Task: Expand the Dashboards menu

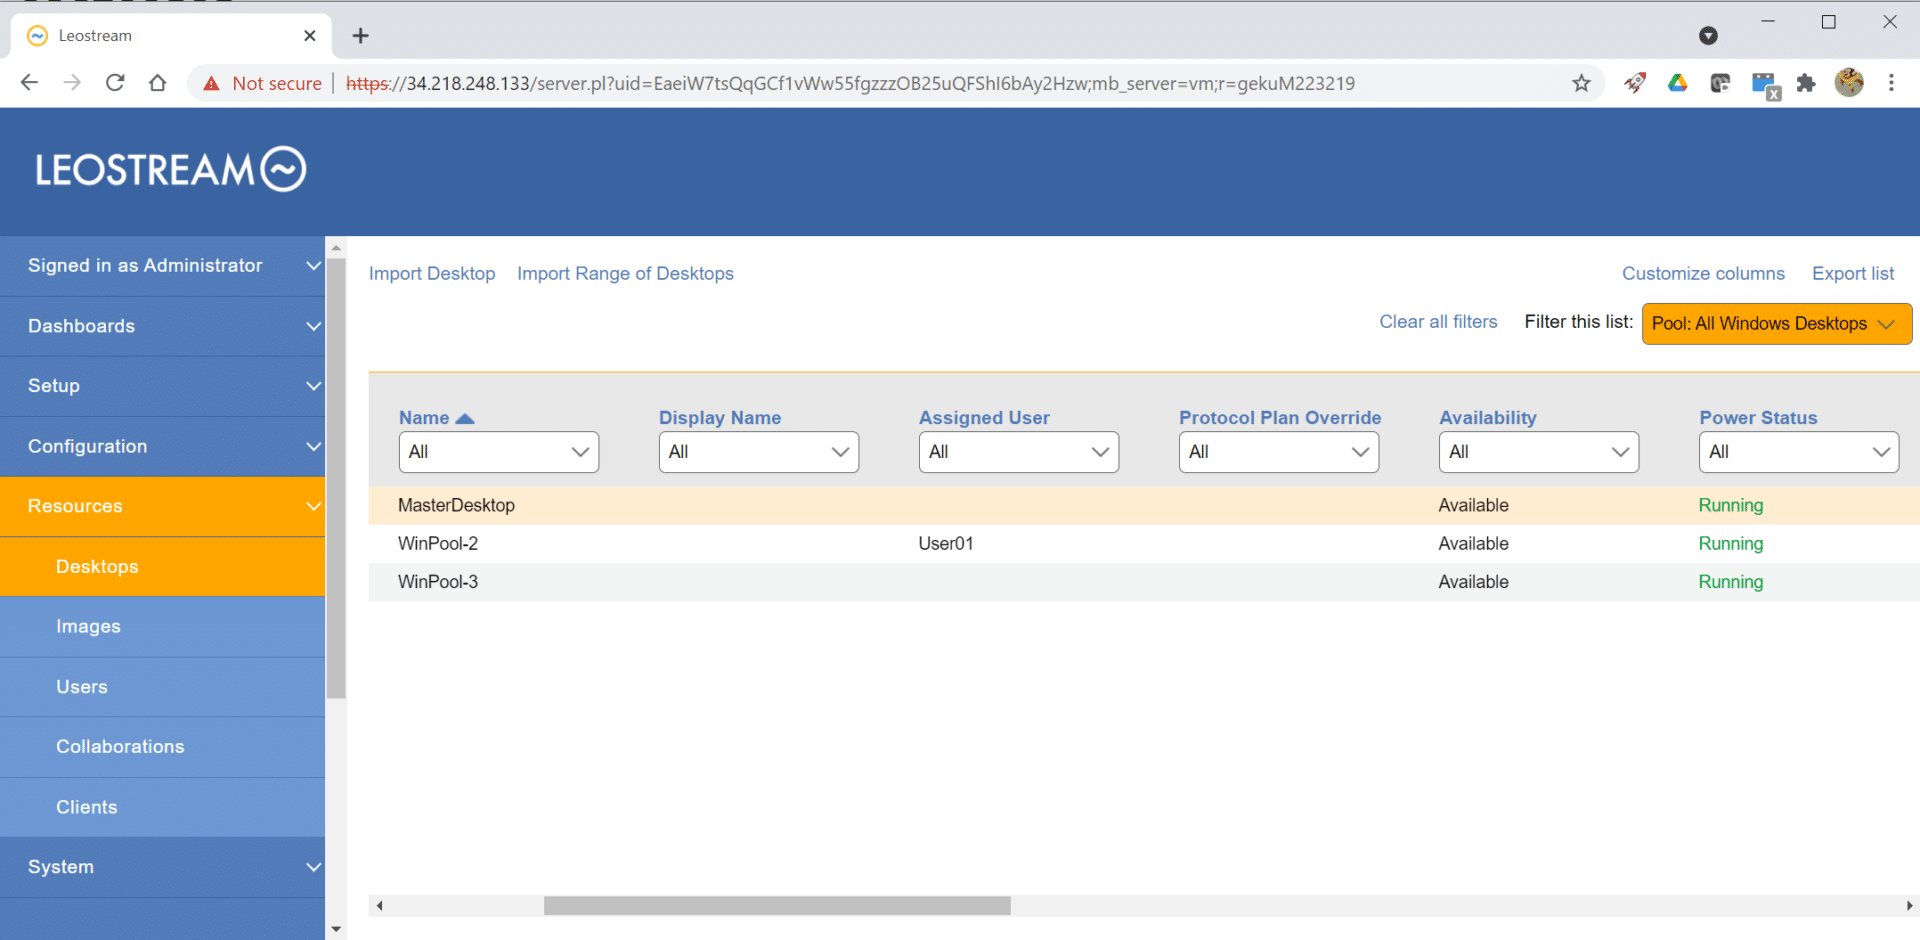Action: [162, 326]
